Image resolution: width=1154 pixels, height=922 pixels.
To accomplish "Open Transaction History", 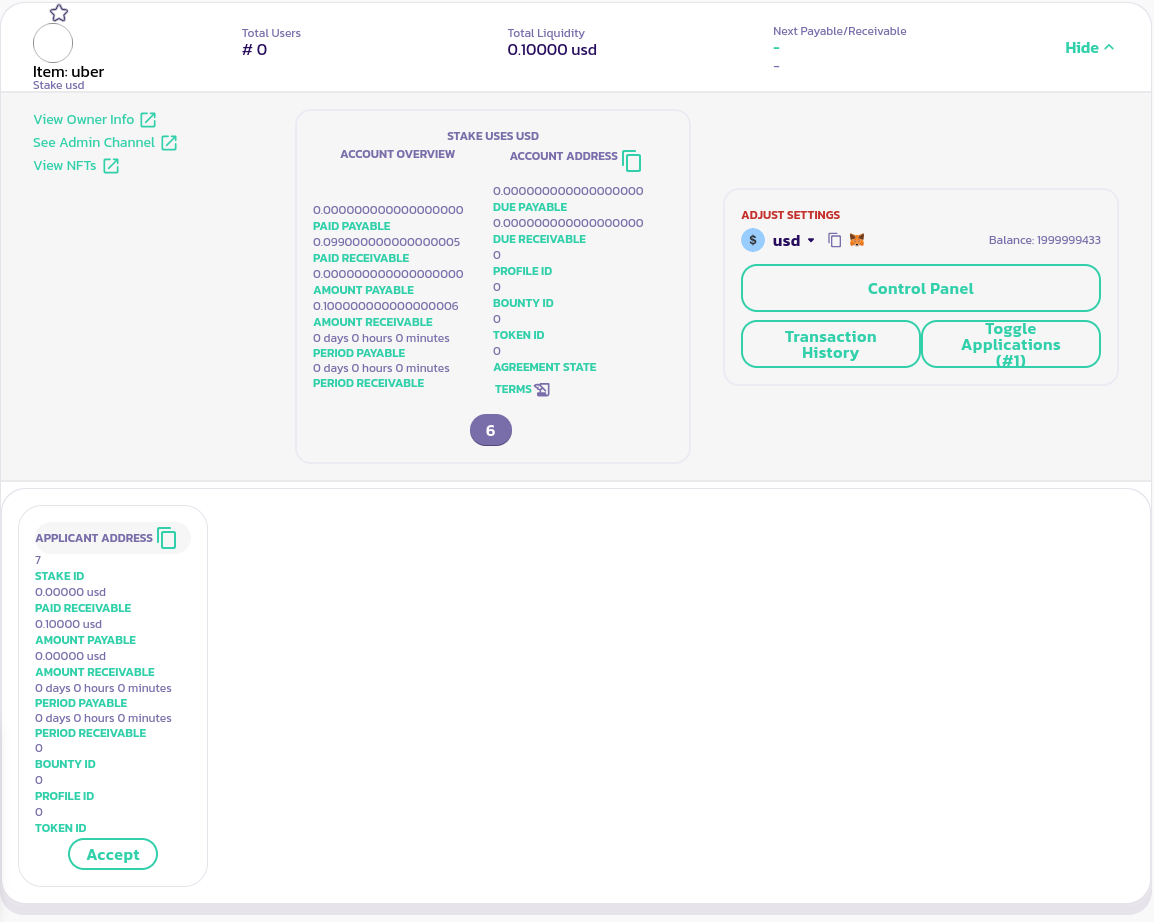I will tap(830, 344).
